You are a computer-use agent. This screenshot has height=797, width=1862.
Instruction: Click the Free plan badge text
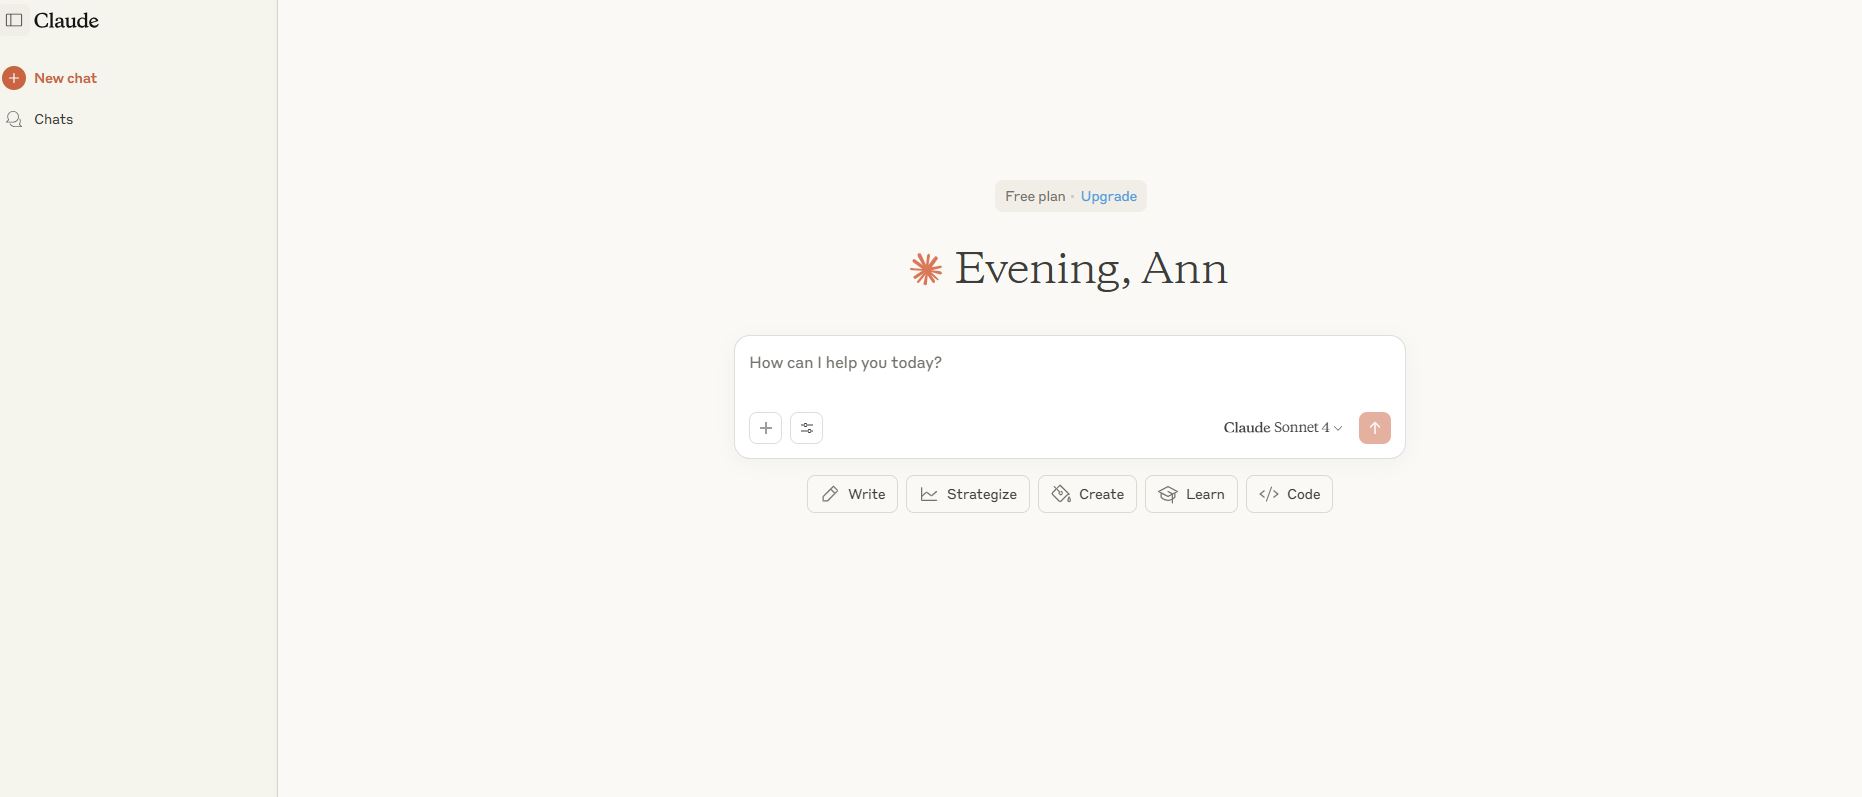(x=1035, y=196)
